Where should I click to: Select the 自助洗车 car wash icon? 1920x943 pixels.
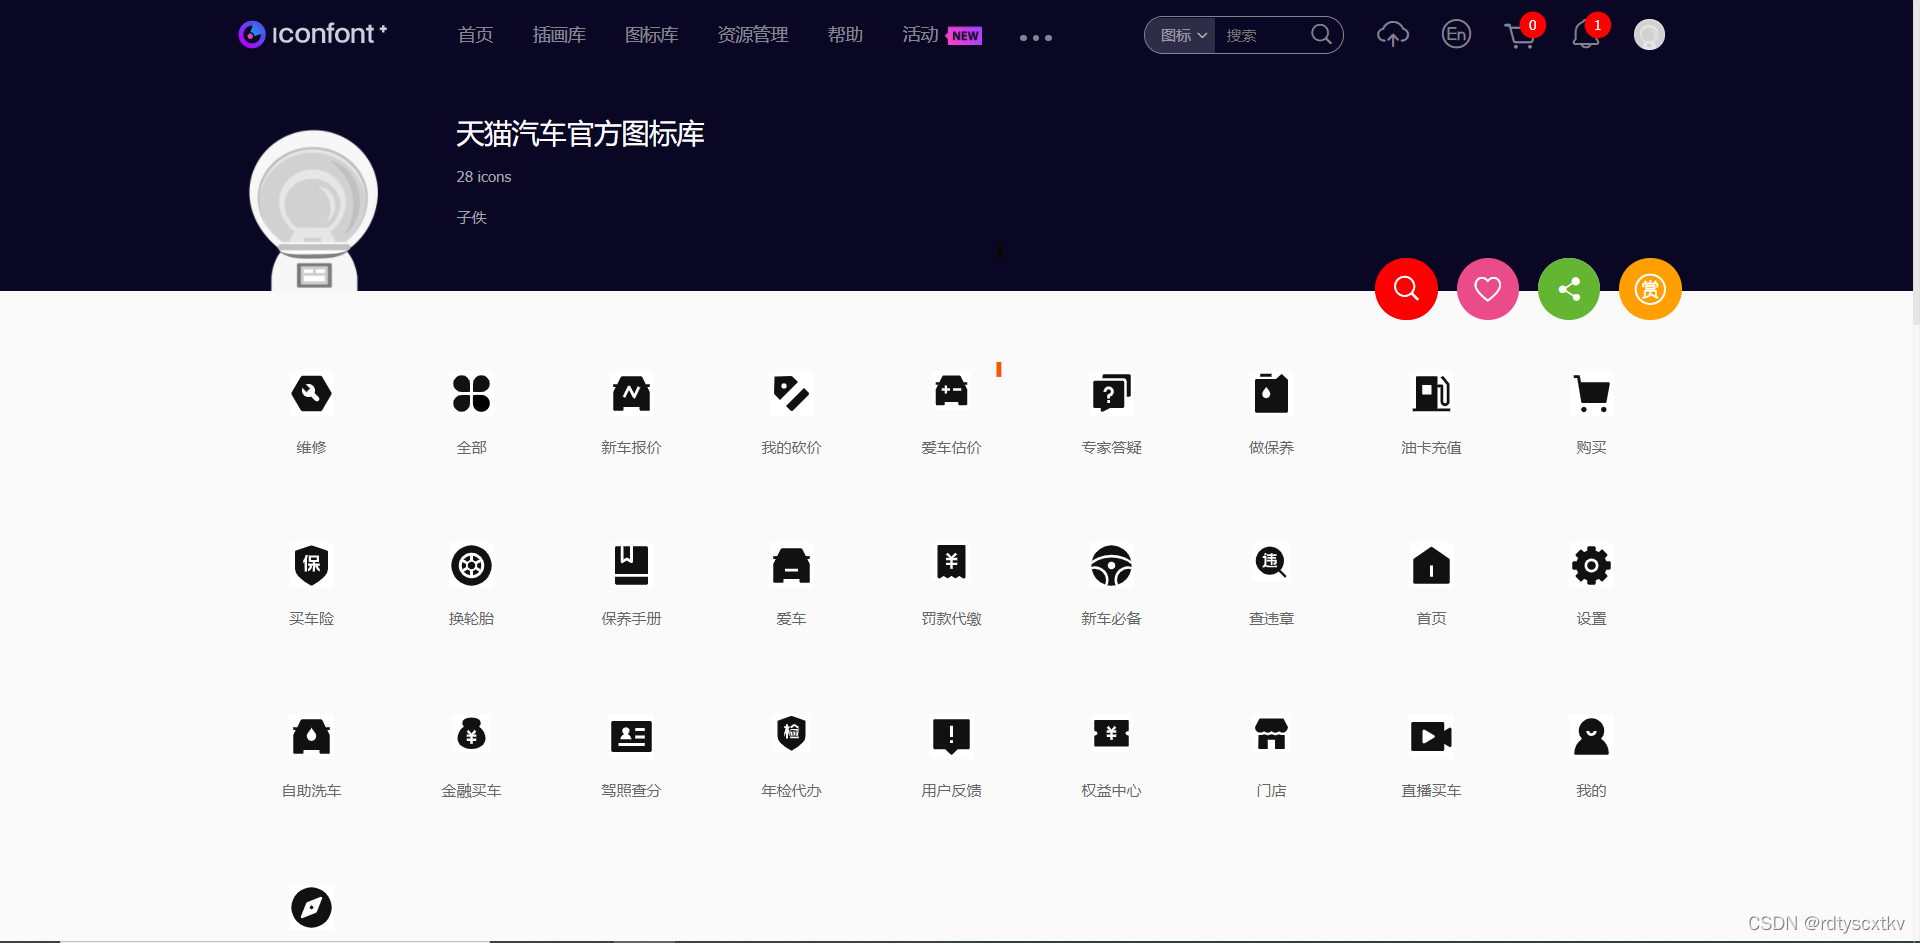pyautogui.click(x=311, y=736)
